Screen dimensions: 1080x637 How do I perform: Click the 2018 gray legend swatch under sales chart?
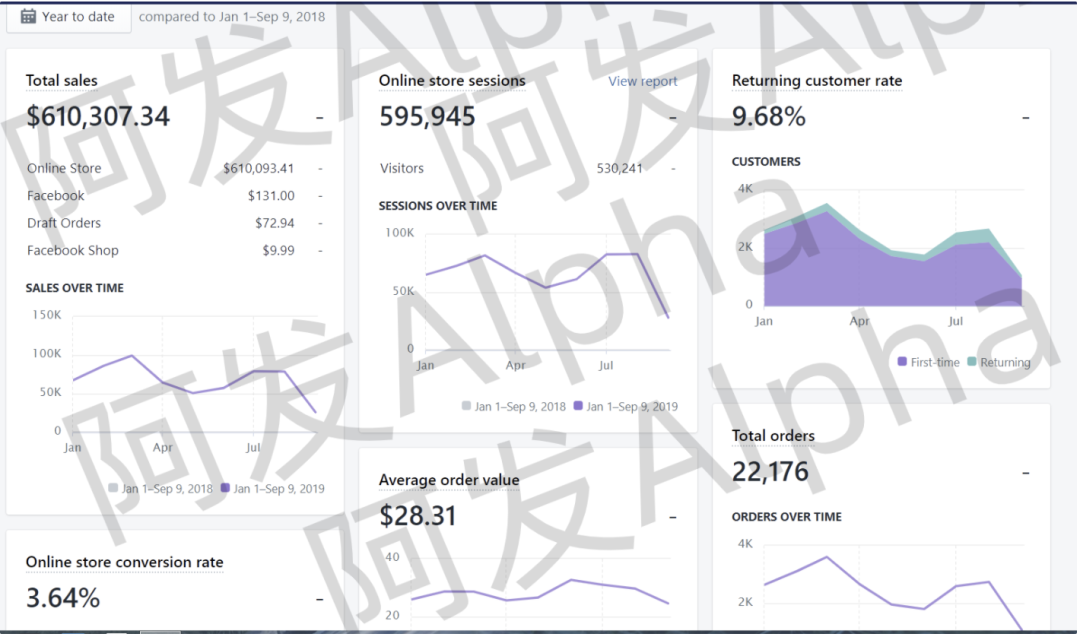tap(114, 488)
